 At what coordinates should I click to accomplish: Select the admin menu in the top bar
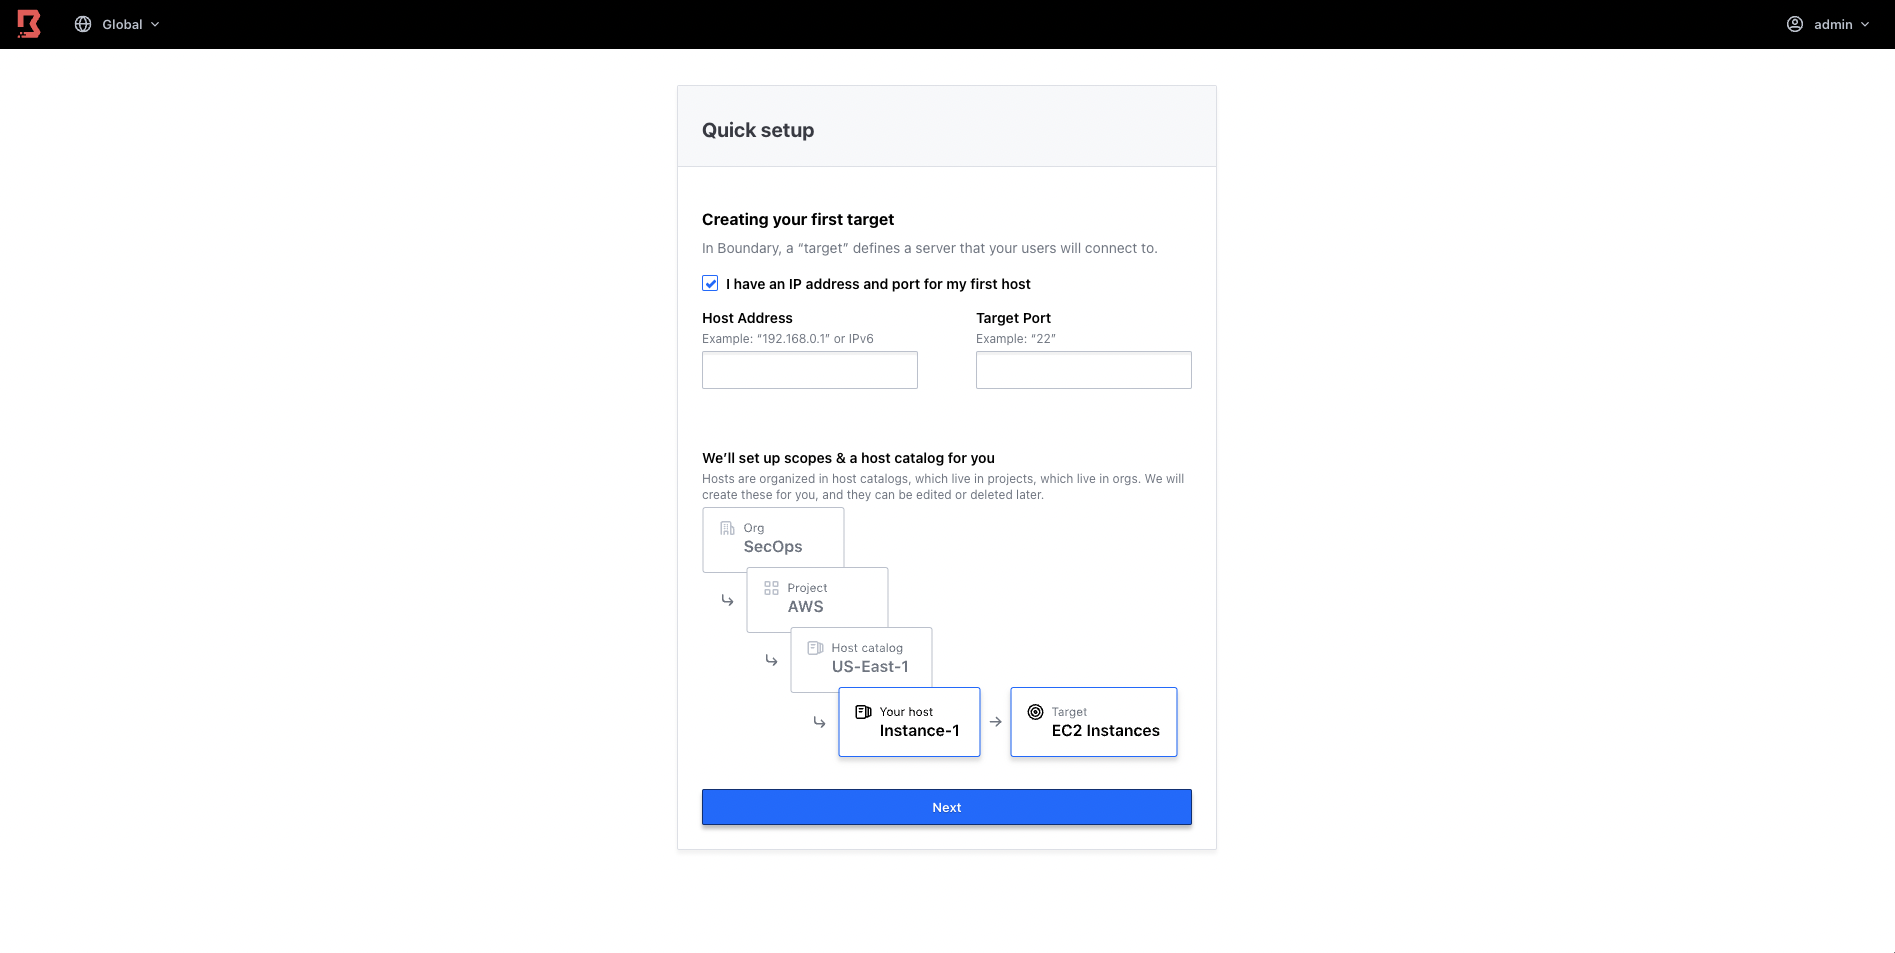coord(1828,23)
